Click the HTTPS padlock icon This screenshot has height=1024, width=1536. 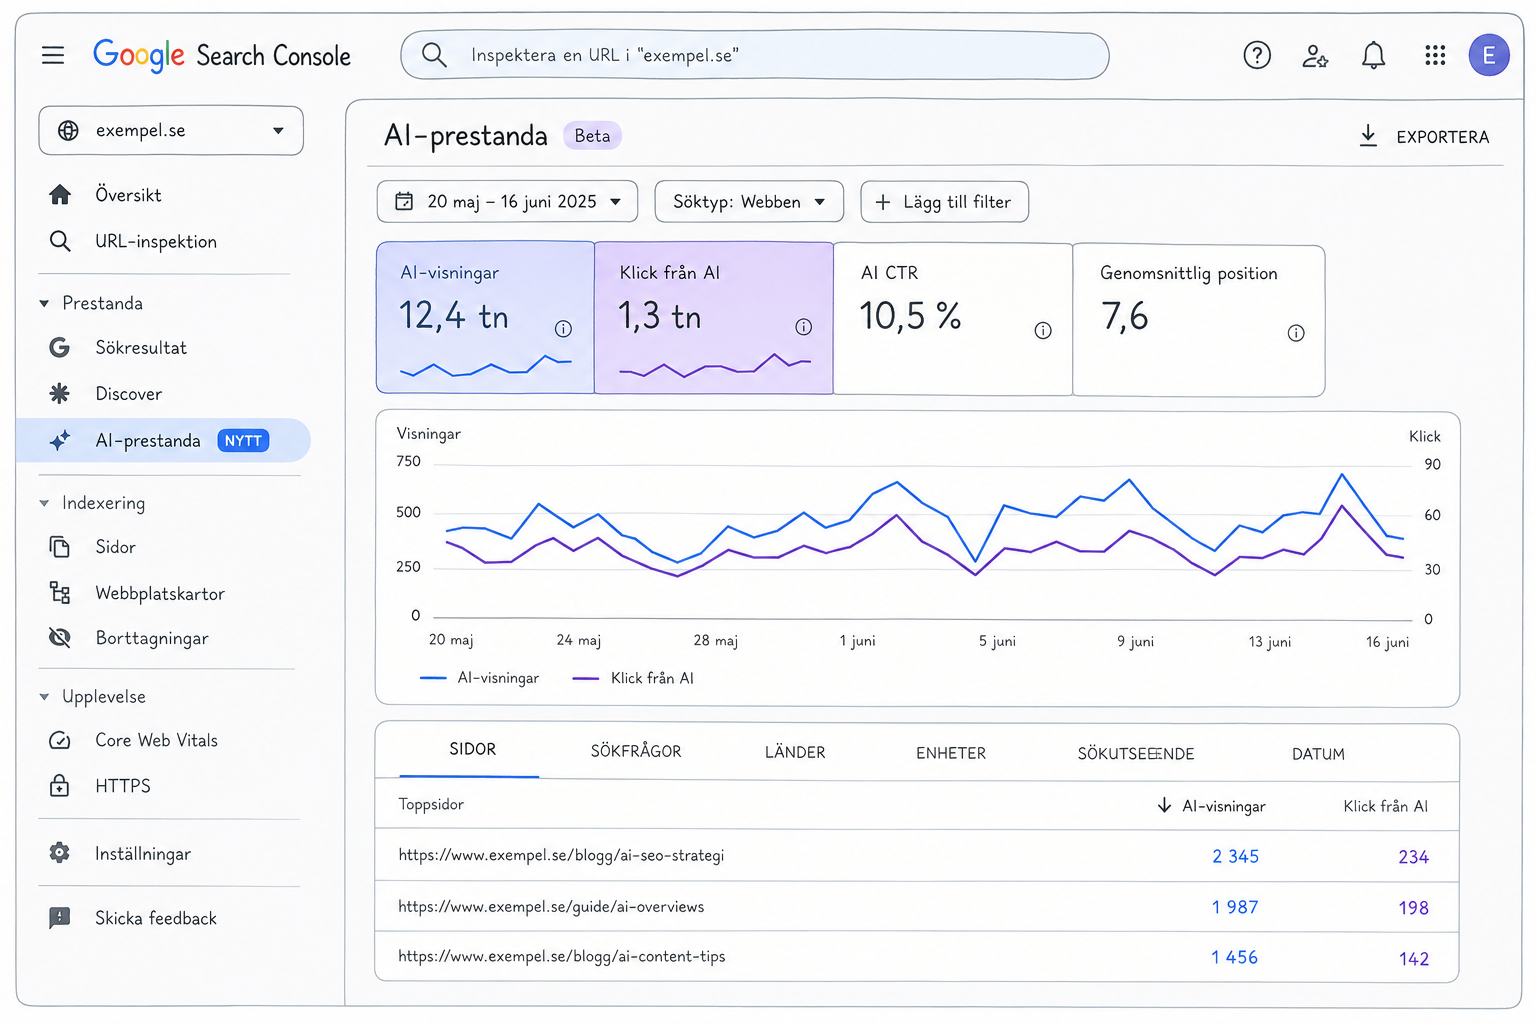click(60, 785)
